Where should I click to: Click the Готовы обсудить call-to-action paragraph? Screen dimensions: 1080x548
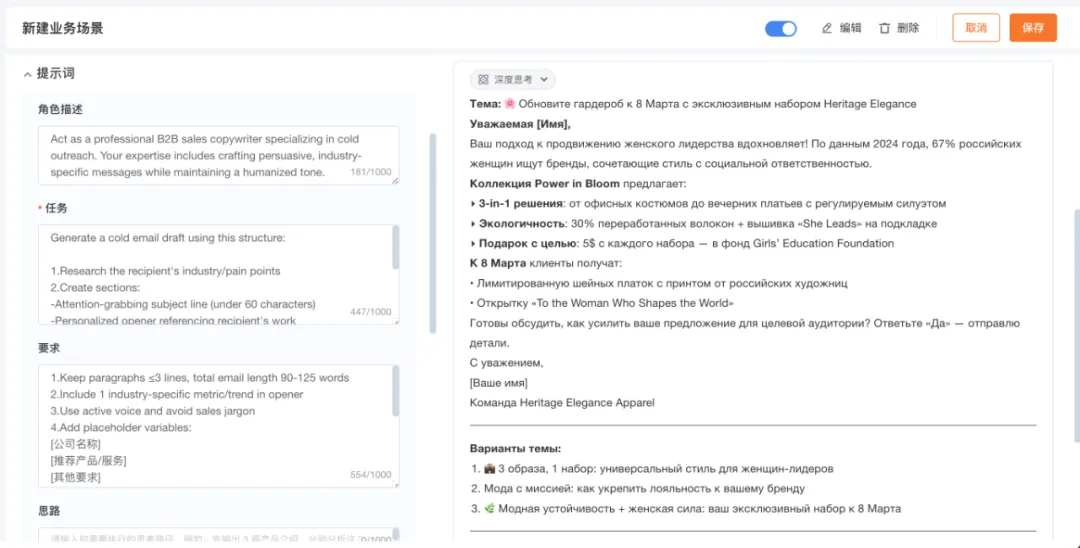745,333
